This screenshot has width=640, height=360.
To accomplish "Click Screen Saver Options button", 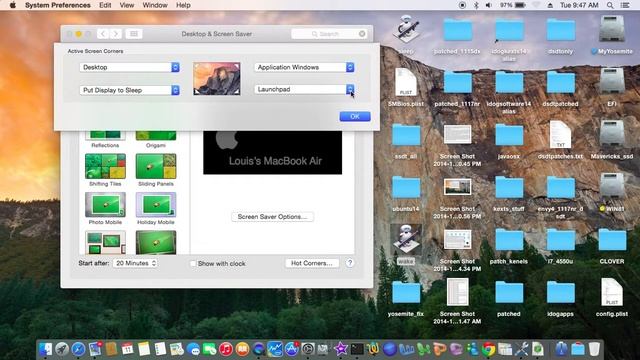I will (272, 217).
